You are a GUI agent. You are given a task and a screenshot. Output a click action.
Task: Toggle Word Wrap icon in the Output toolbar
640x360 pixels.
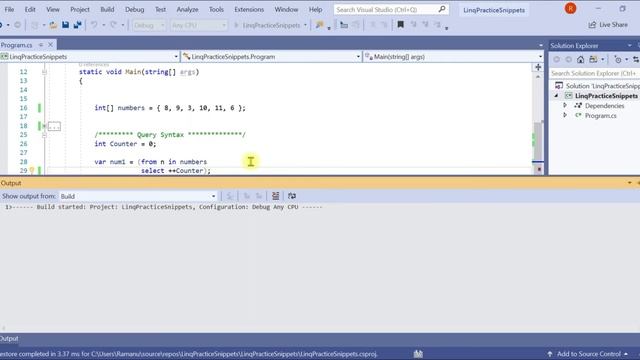pyautogui.click(x=292, y=196)
